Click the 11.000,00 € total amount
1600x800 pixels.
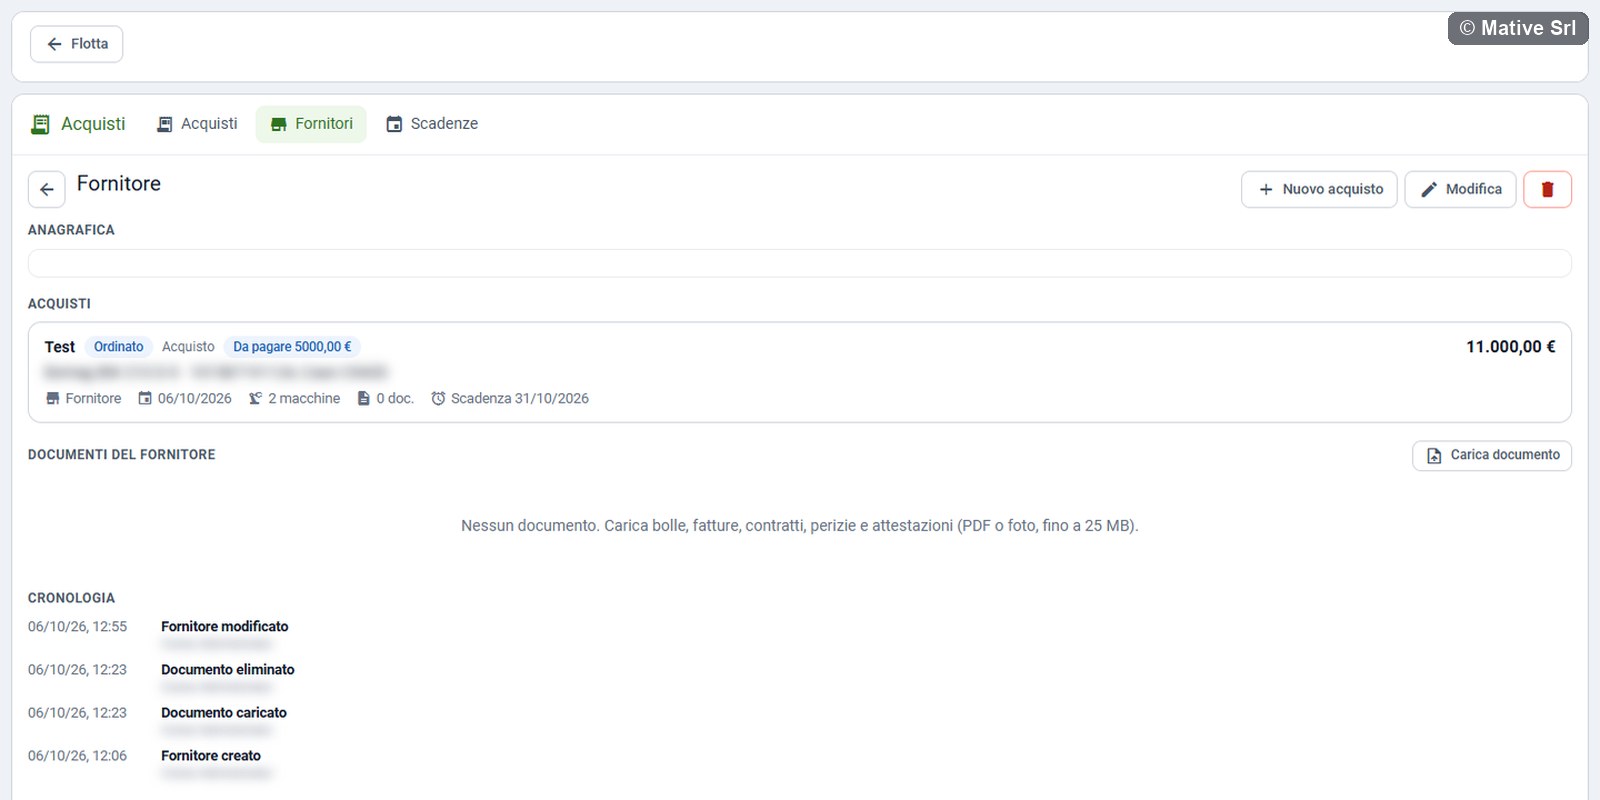tap(1511, 347)
